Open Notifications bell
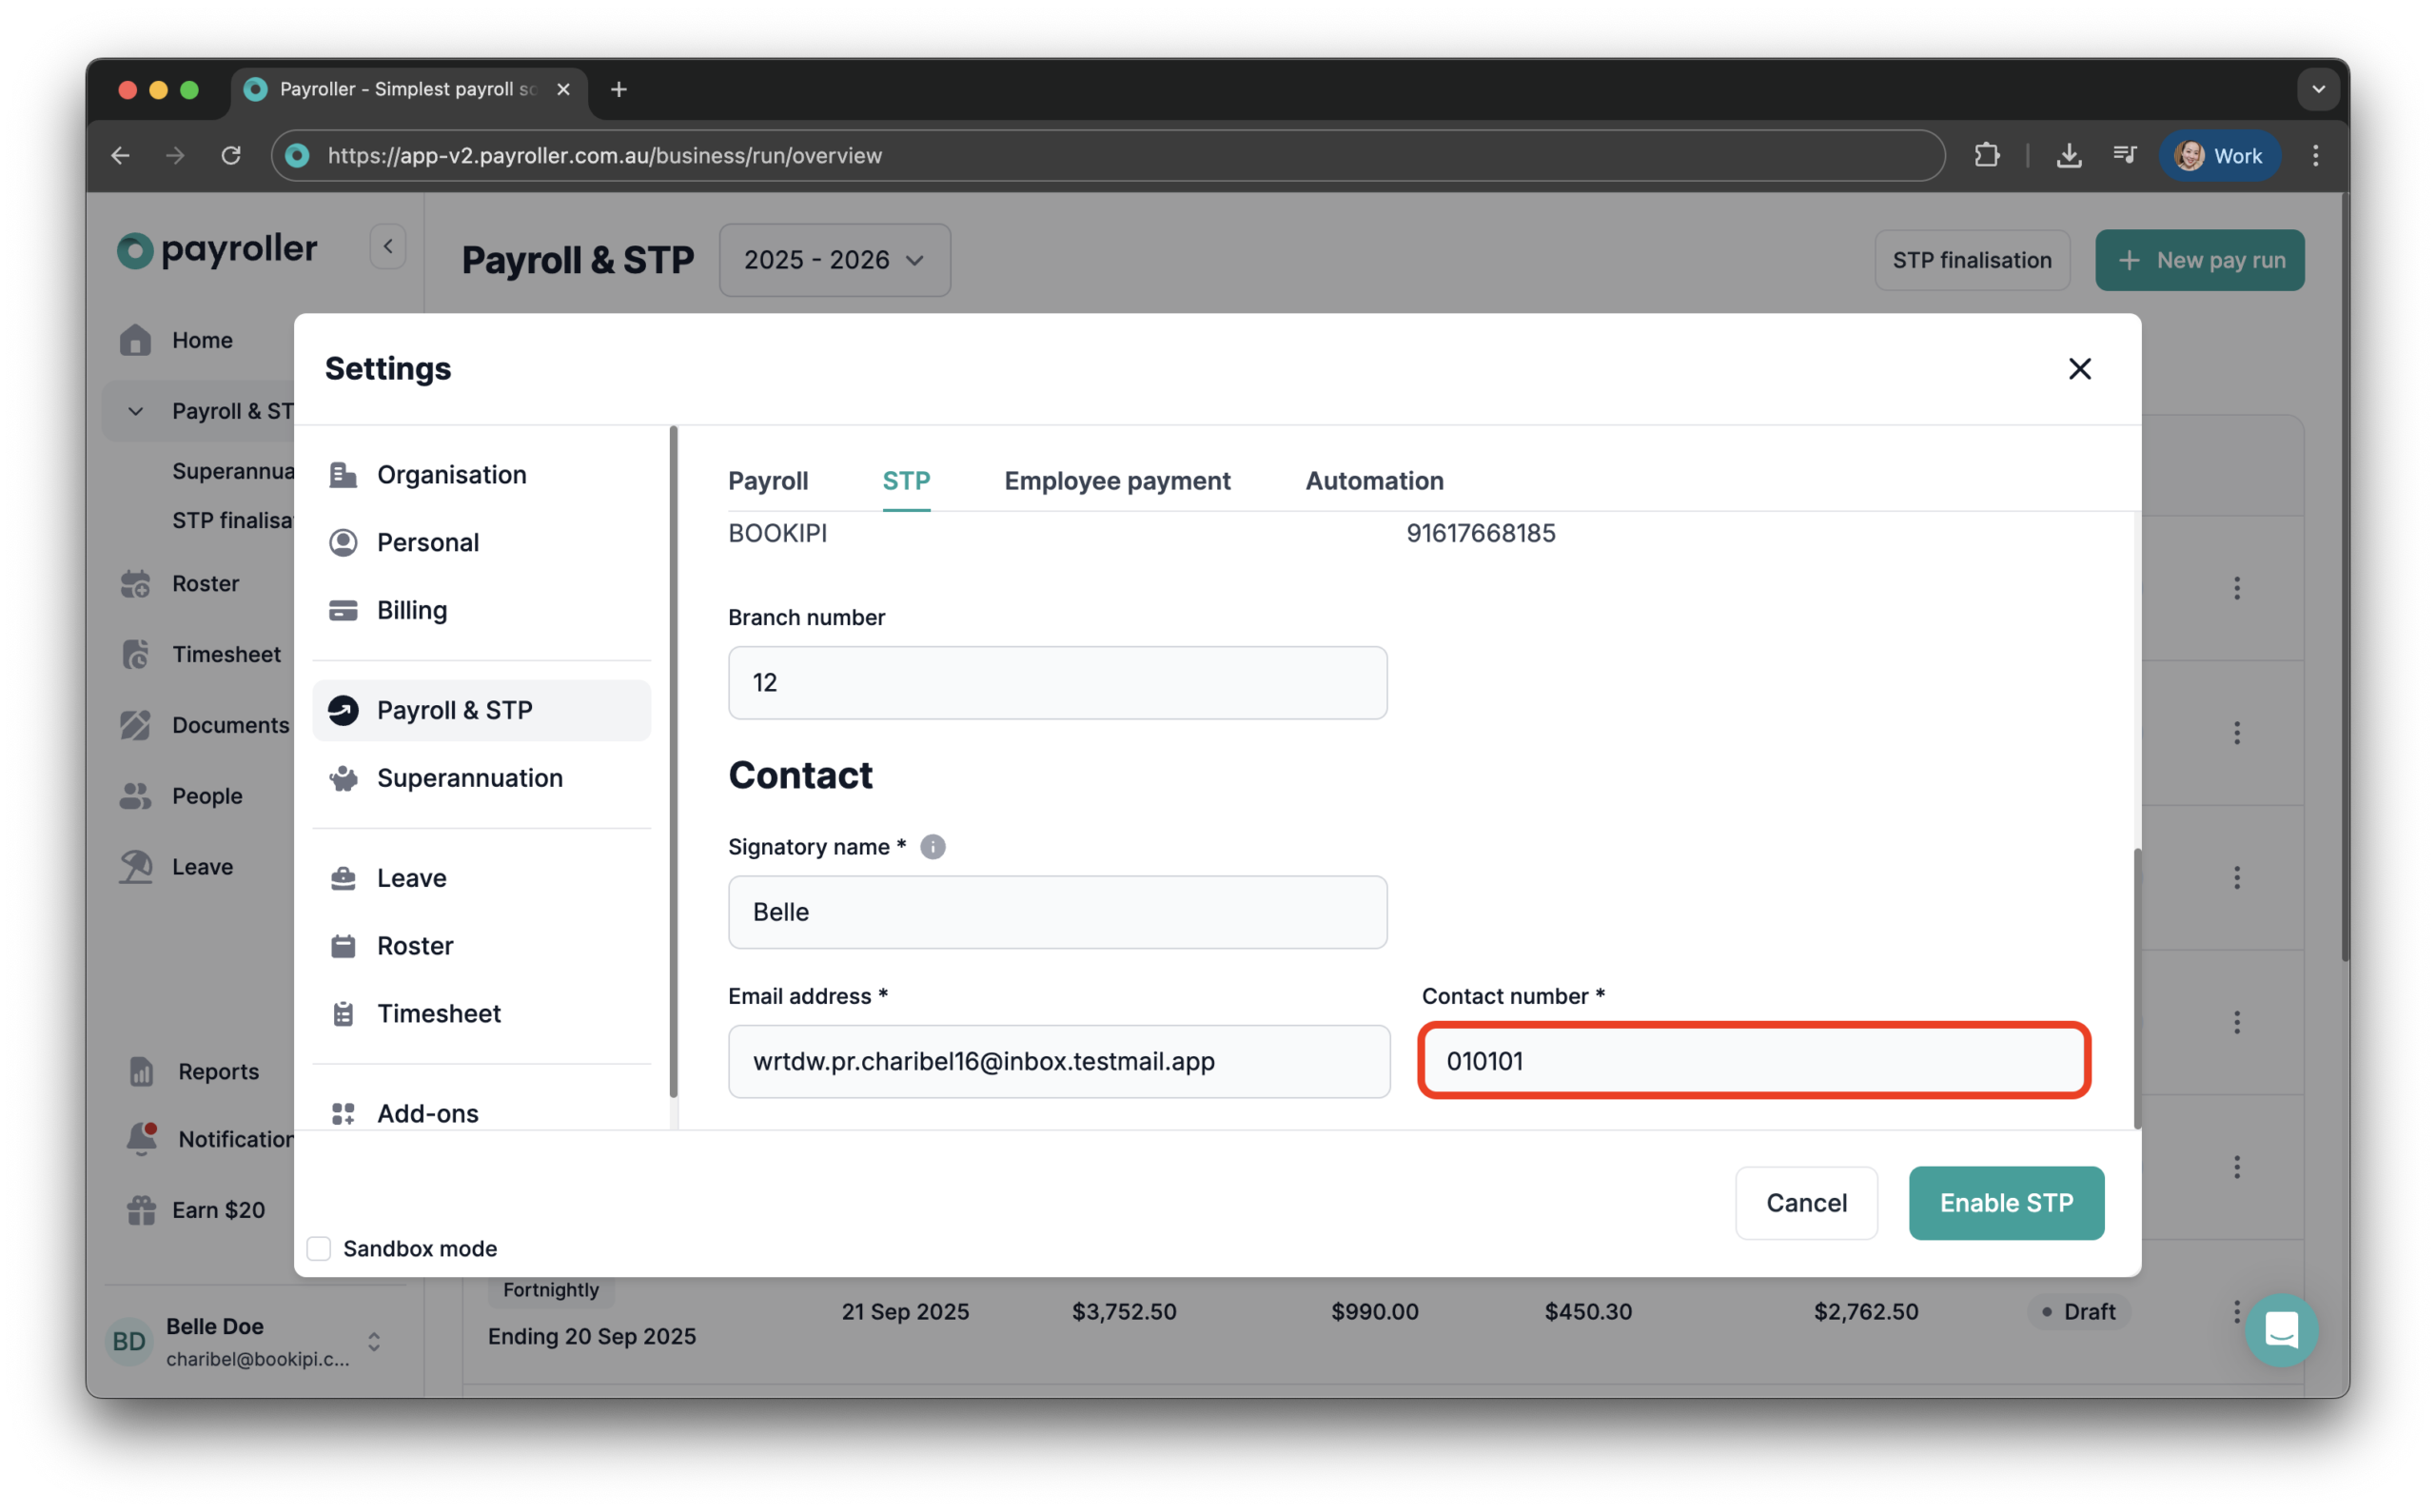This screenshot has width=2436, height=1512. click(142, 1138)
